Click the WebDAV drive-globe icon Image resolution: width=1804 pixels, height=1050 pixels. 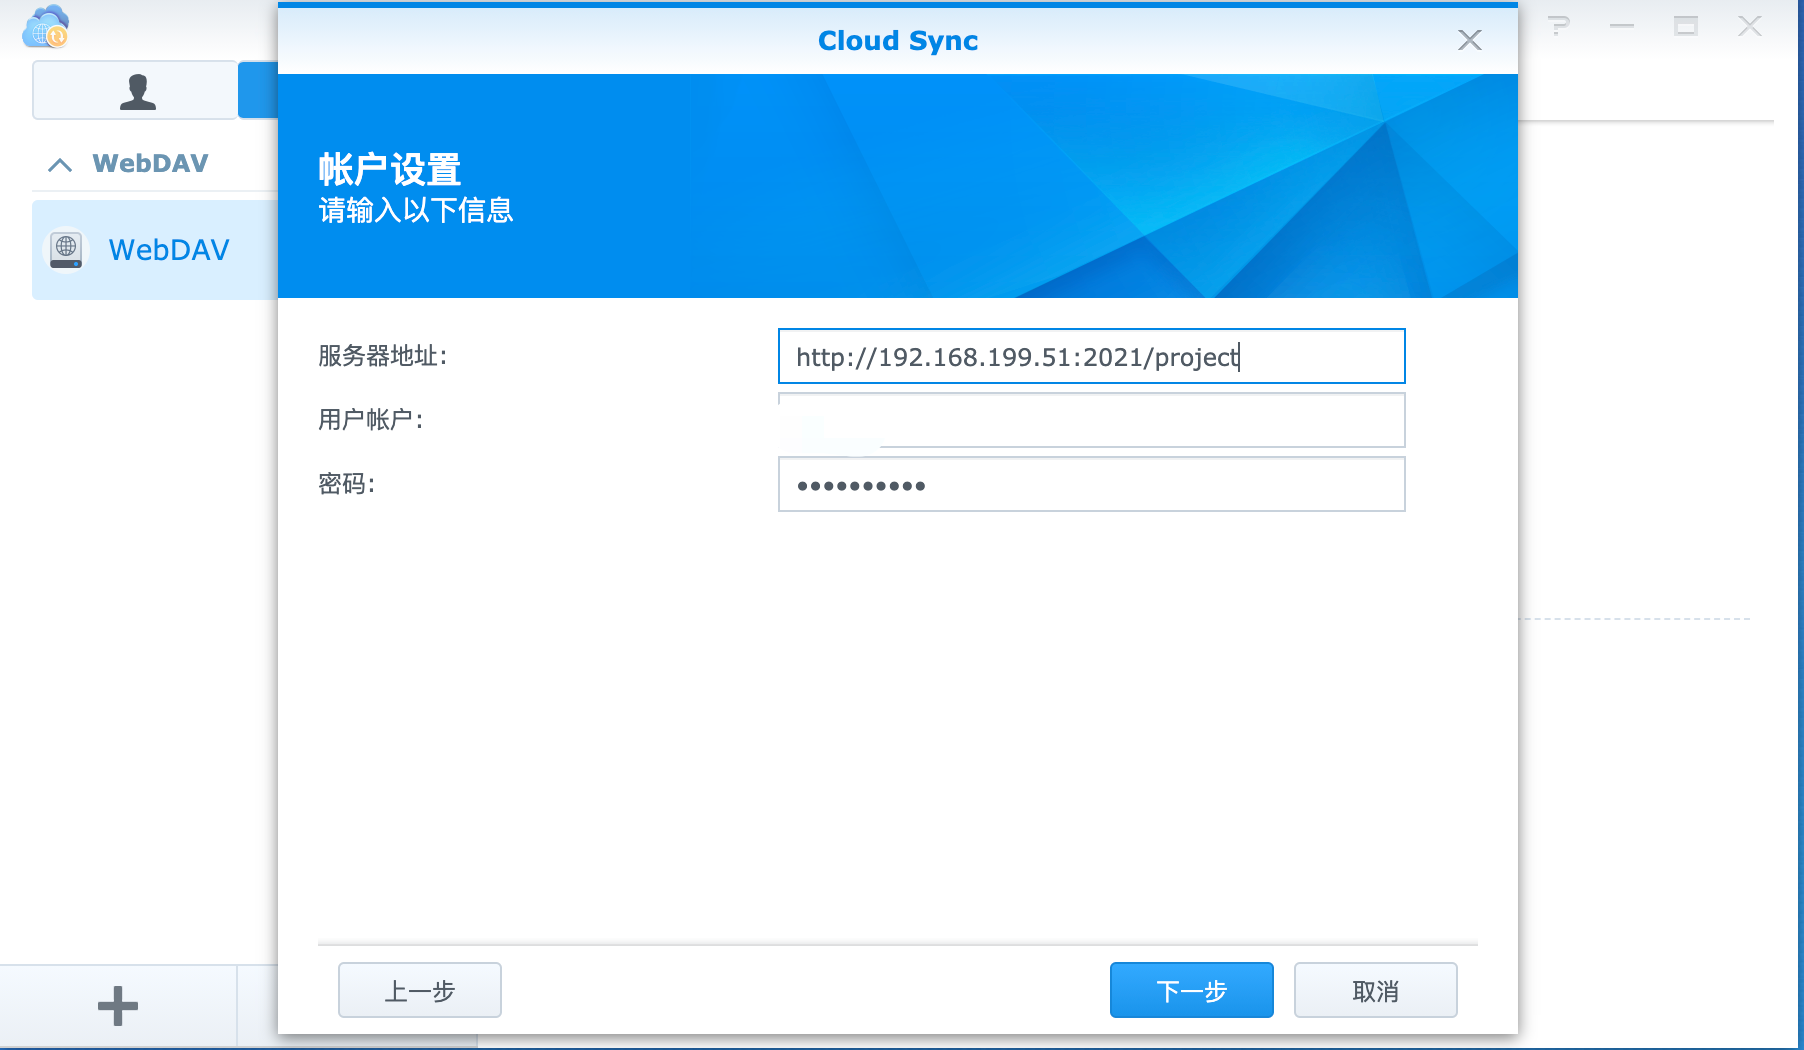(66, 248)
